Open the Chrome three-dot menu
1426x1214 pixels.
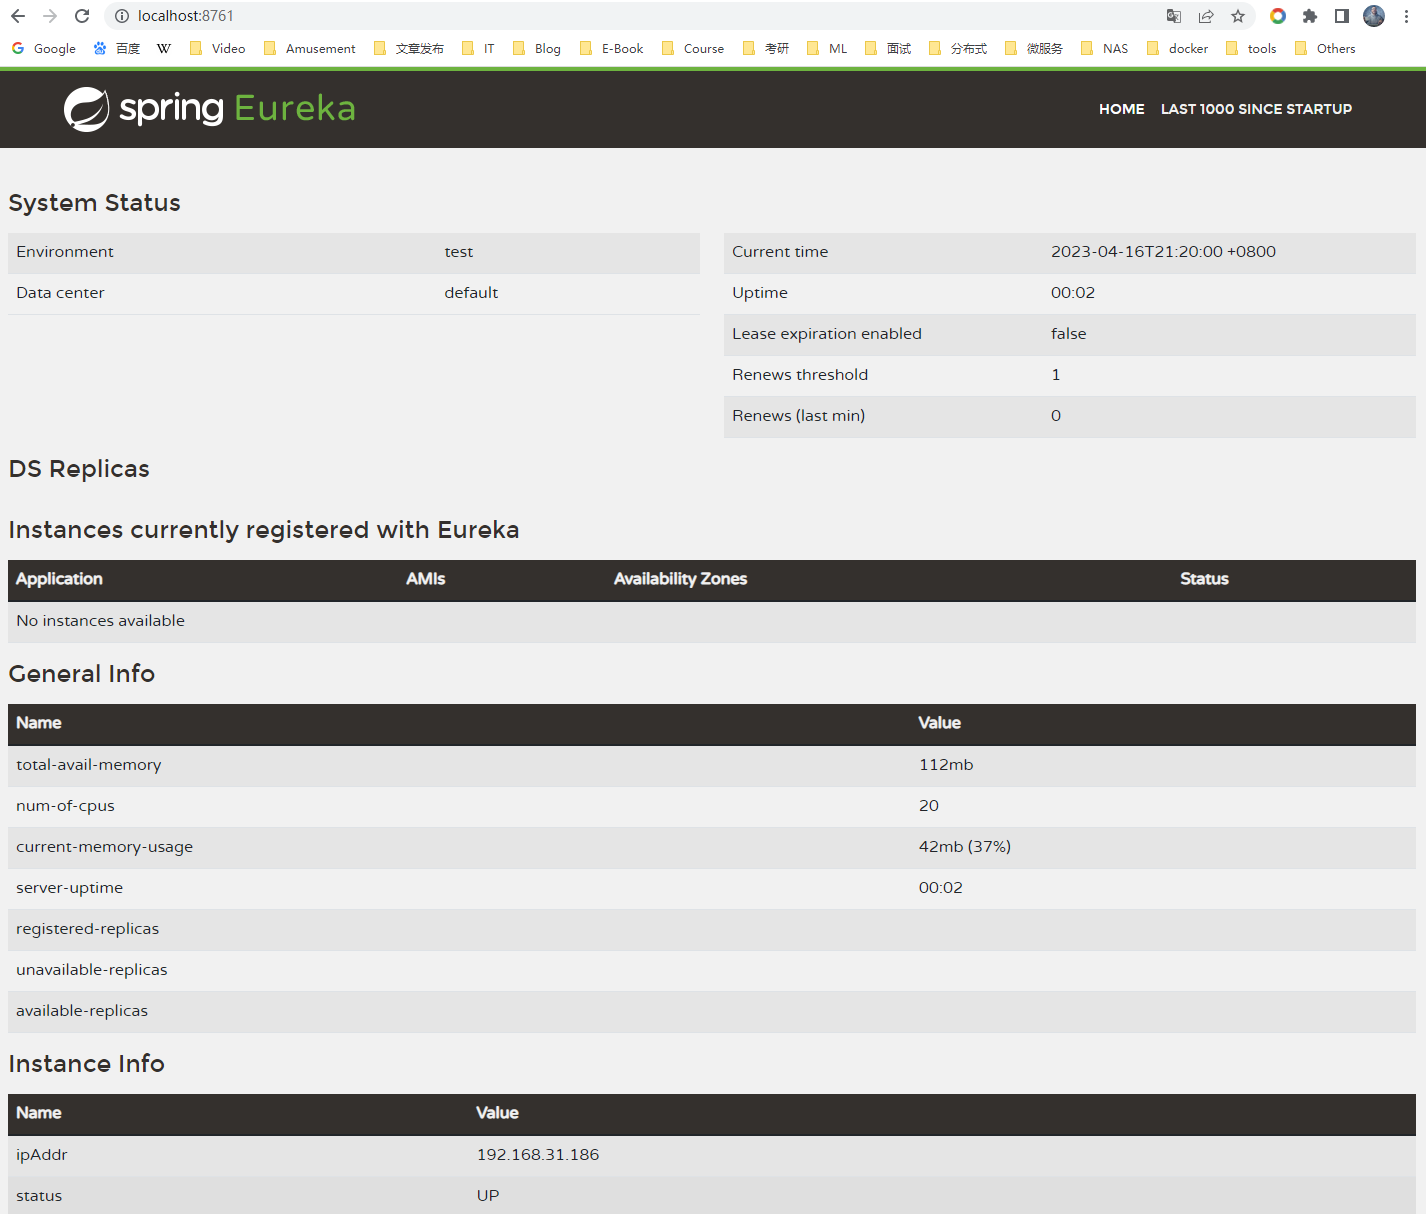pos(1406,16)
